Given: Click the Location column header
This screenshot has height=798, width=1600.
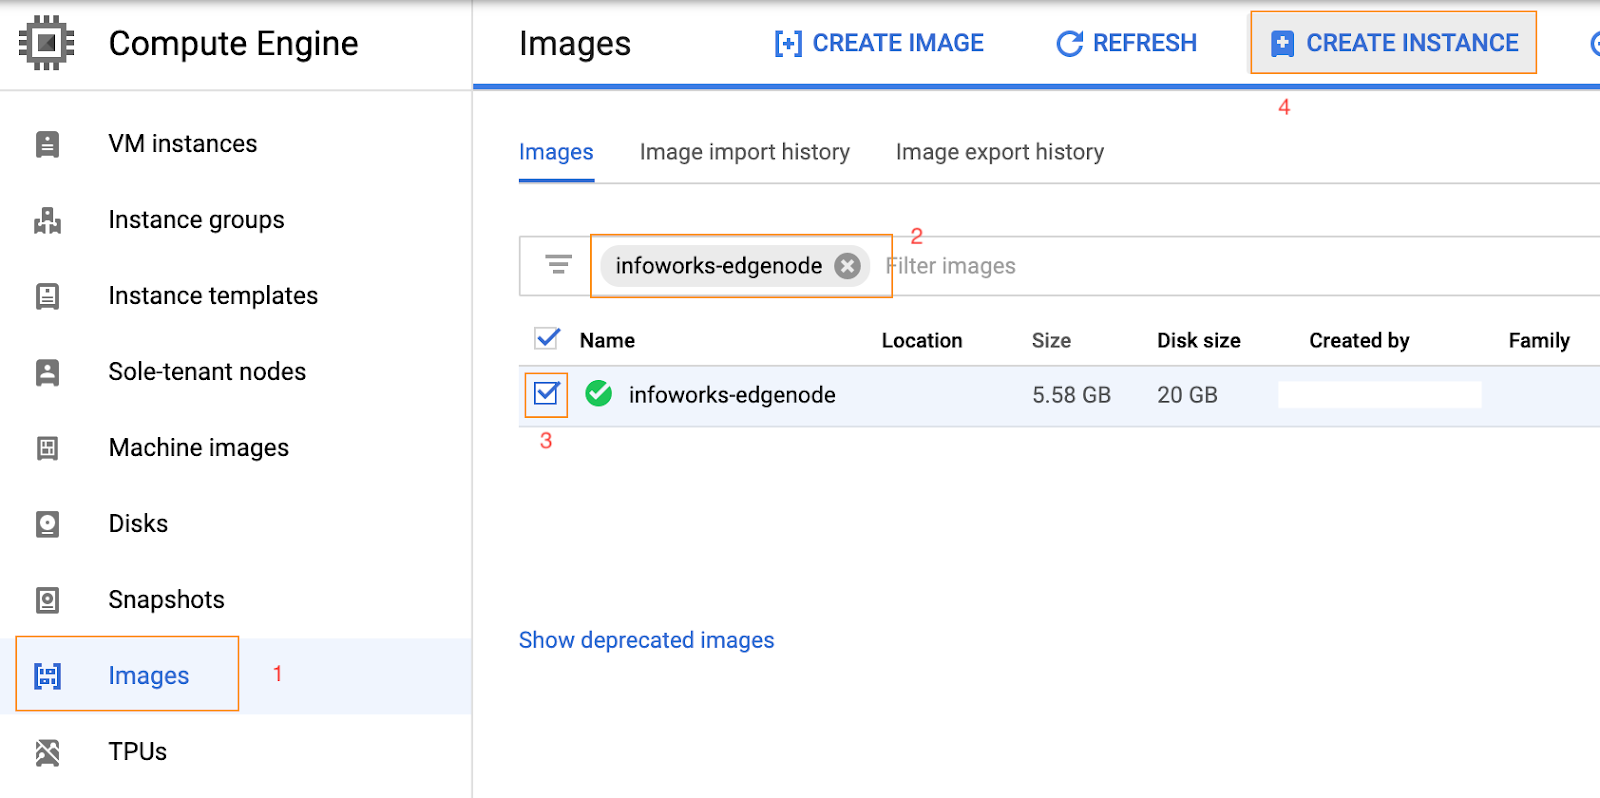Looking at the screenshot, I should (922, 340).
